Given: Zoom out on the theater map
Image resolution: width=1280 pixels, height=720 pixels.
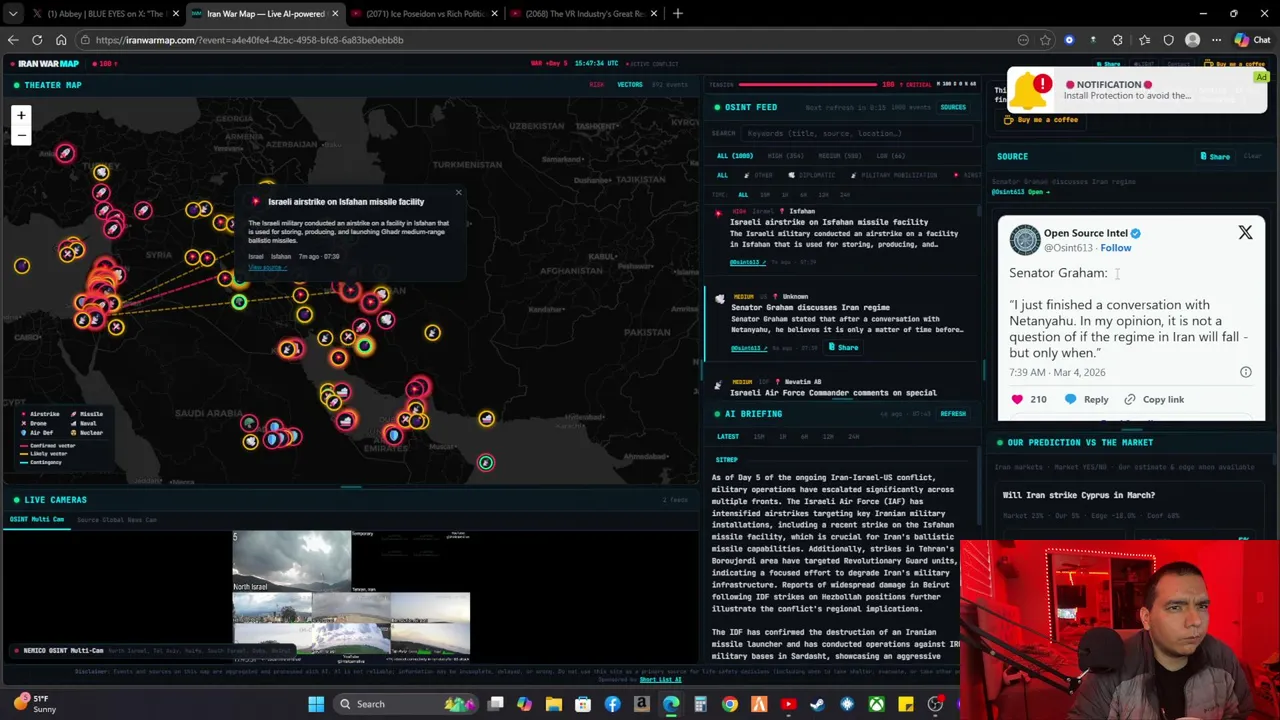Looking at the screenshot, I should point(21,135).
